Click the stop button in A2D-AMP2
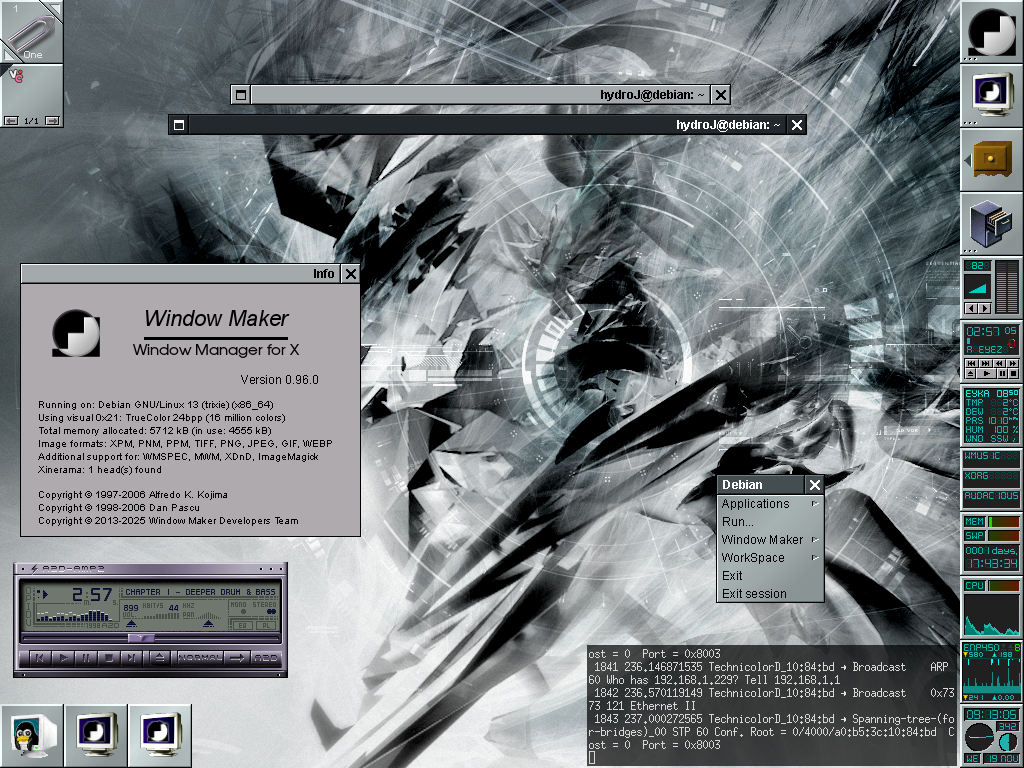The image size is (1024, 768). [x=109, y=657]
